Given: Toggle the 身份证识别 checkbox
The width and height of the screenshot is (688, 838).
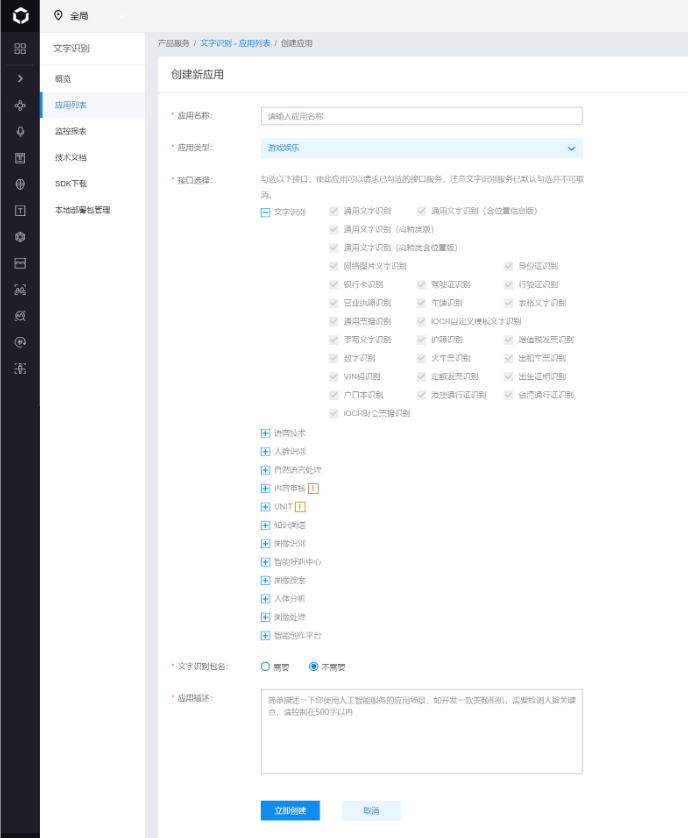Looking at the screenshot, I should click(x=508, y=266).
